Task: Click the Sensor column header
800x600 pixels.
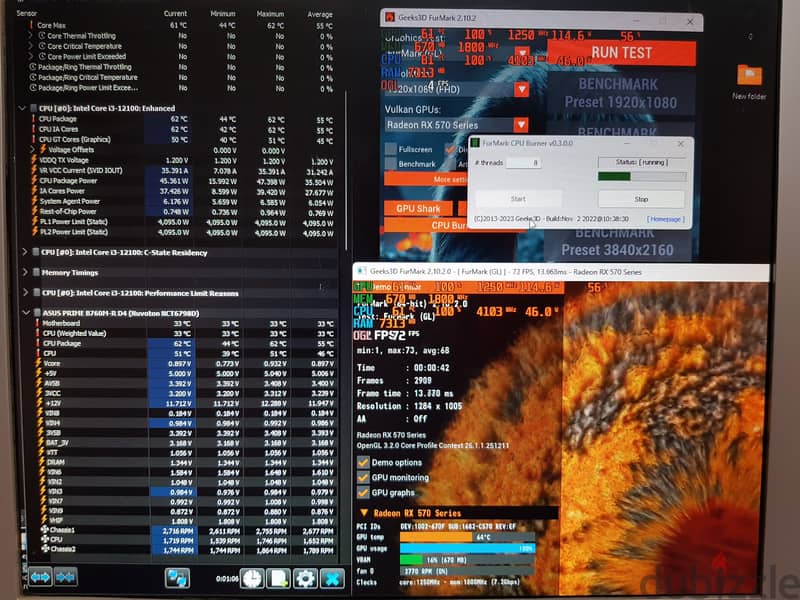Action: [27, 13]
